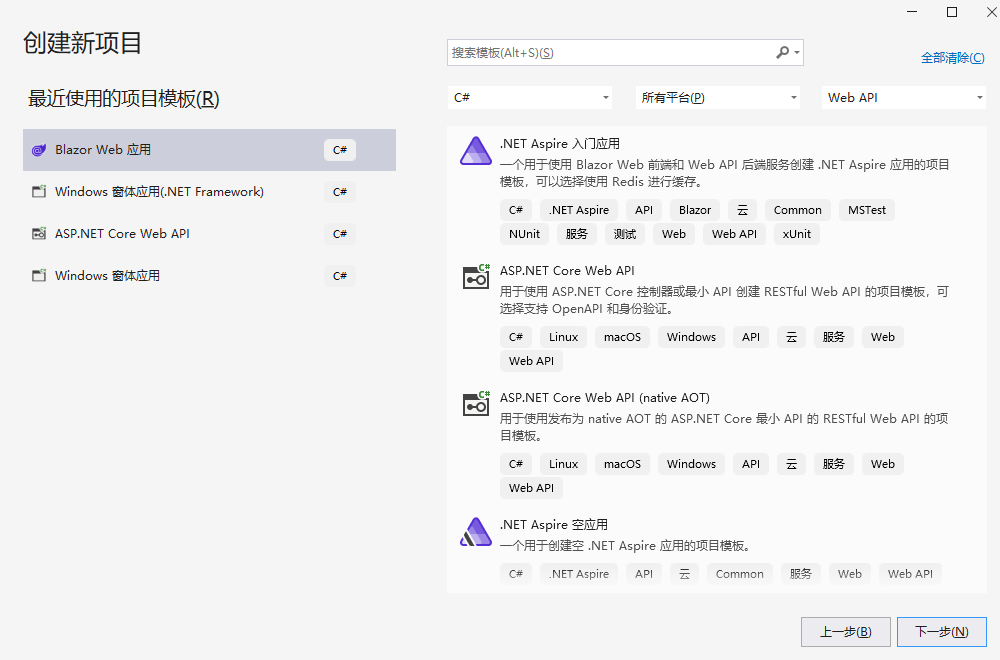Click the .NET Aspire 空应用 template icon
The image size is (1000, 660).
(476, 532)
